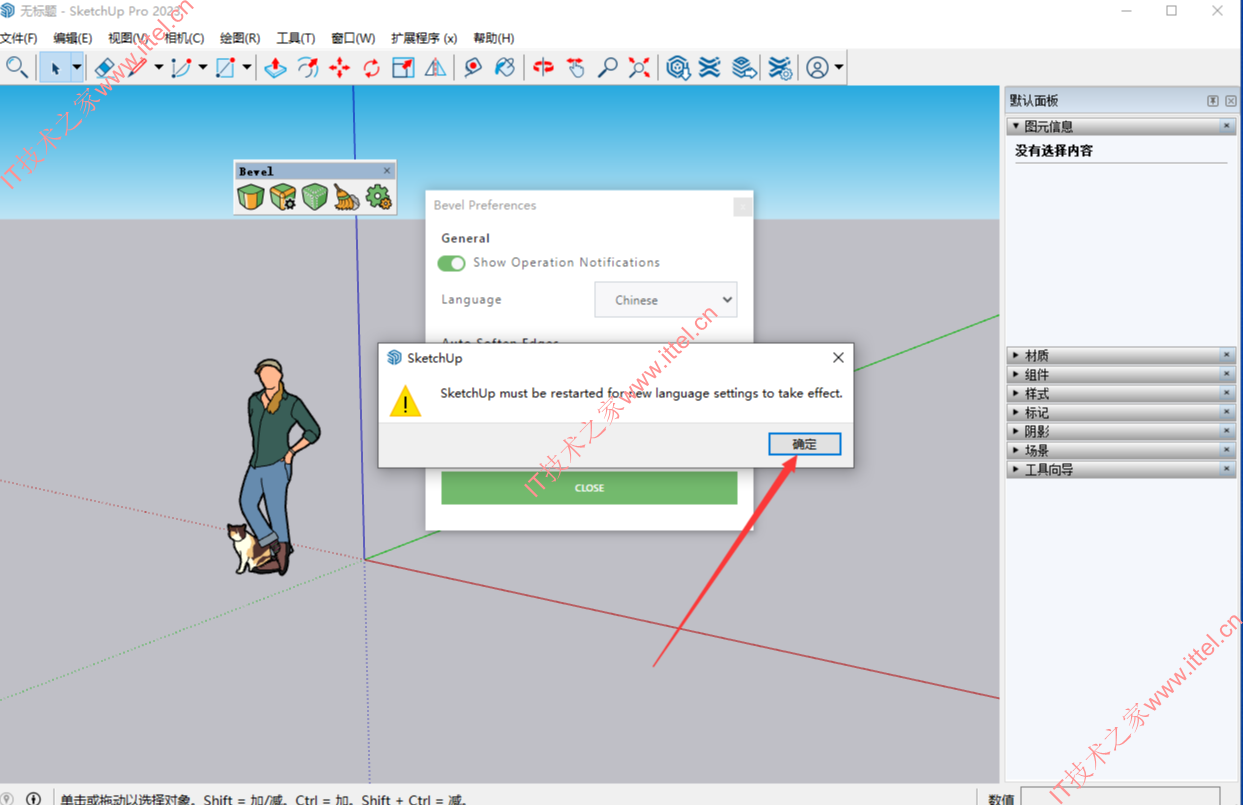Confirm the restart message with 确定
The image size is (1243, 805).
tap(805, 444)
